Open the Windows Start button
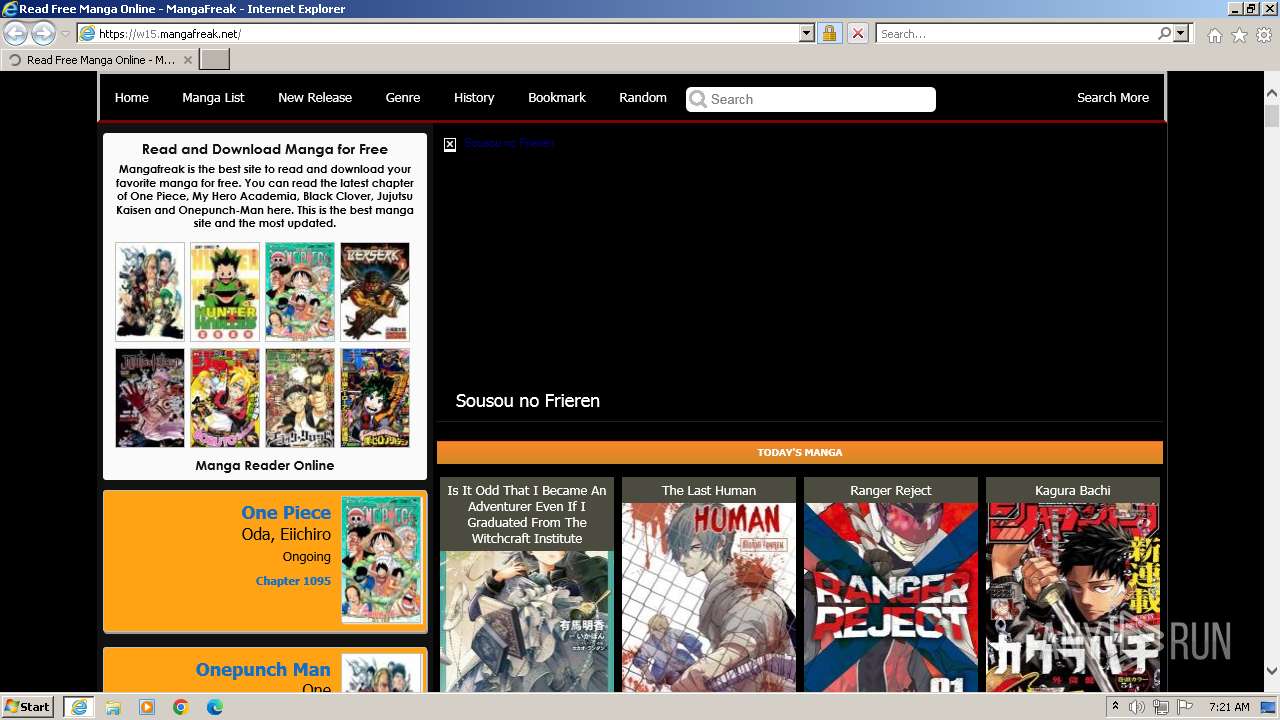This screenshot has height=720, width=1280. tap(28, 707)
